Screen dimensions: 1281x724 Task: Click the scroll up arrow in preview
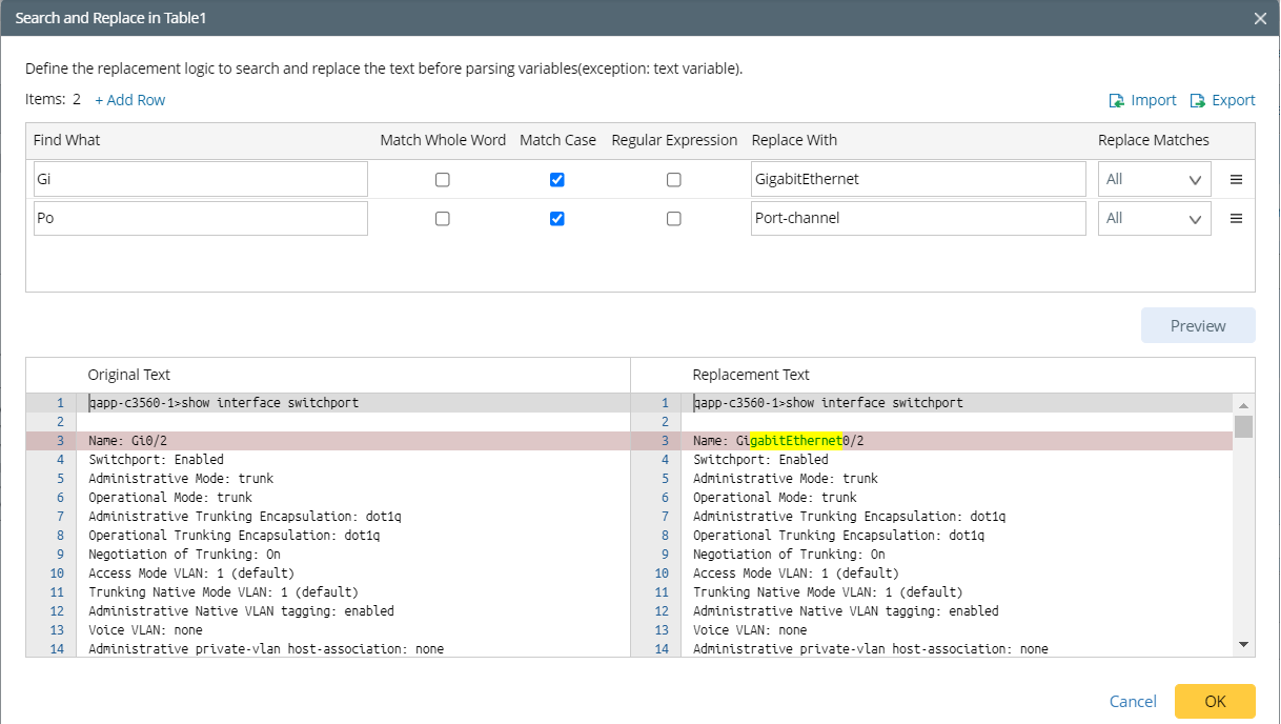(x=1243, y=406)
